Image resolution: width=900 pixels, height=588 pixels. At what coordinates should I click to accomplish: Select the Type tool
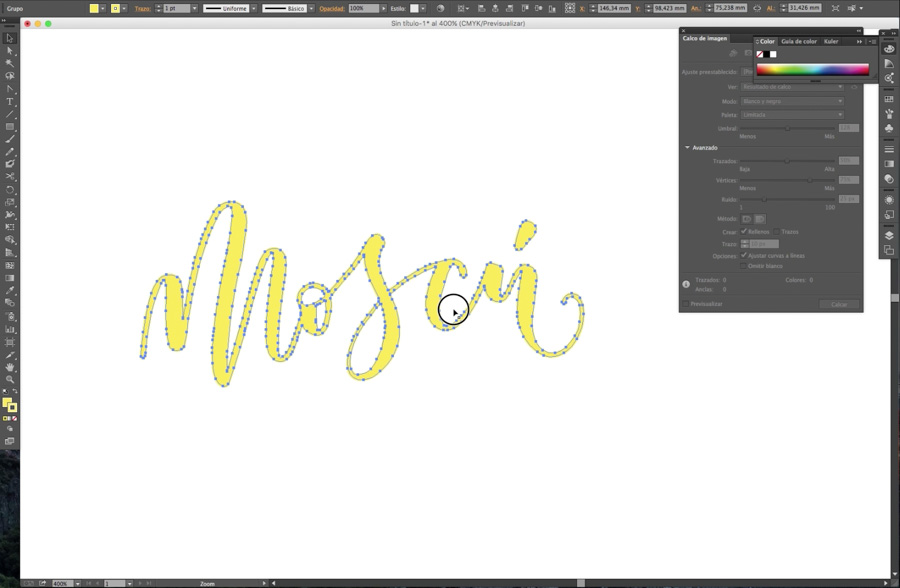pos(10,101)
